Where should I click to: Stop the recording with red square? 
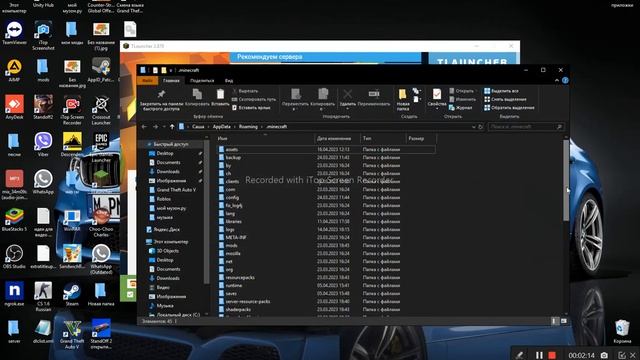tap(552, 356)
